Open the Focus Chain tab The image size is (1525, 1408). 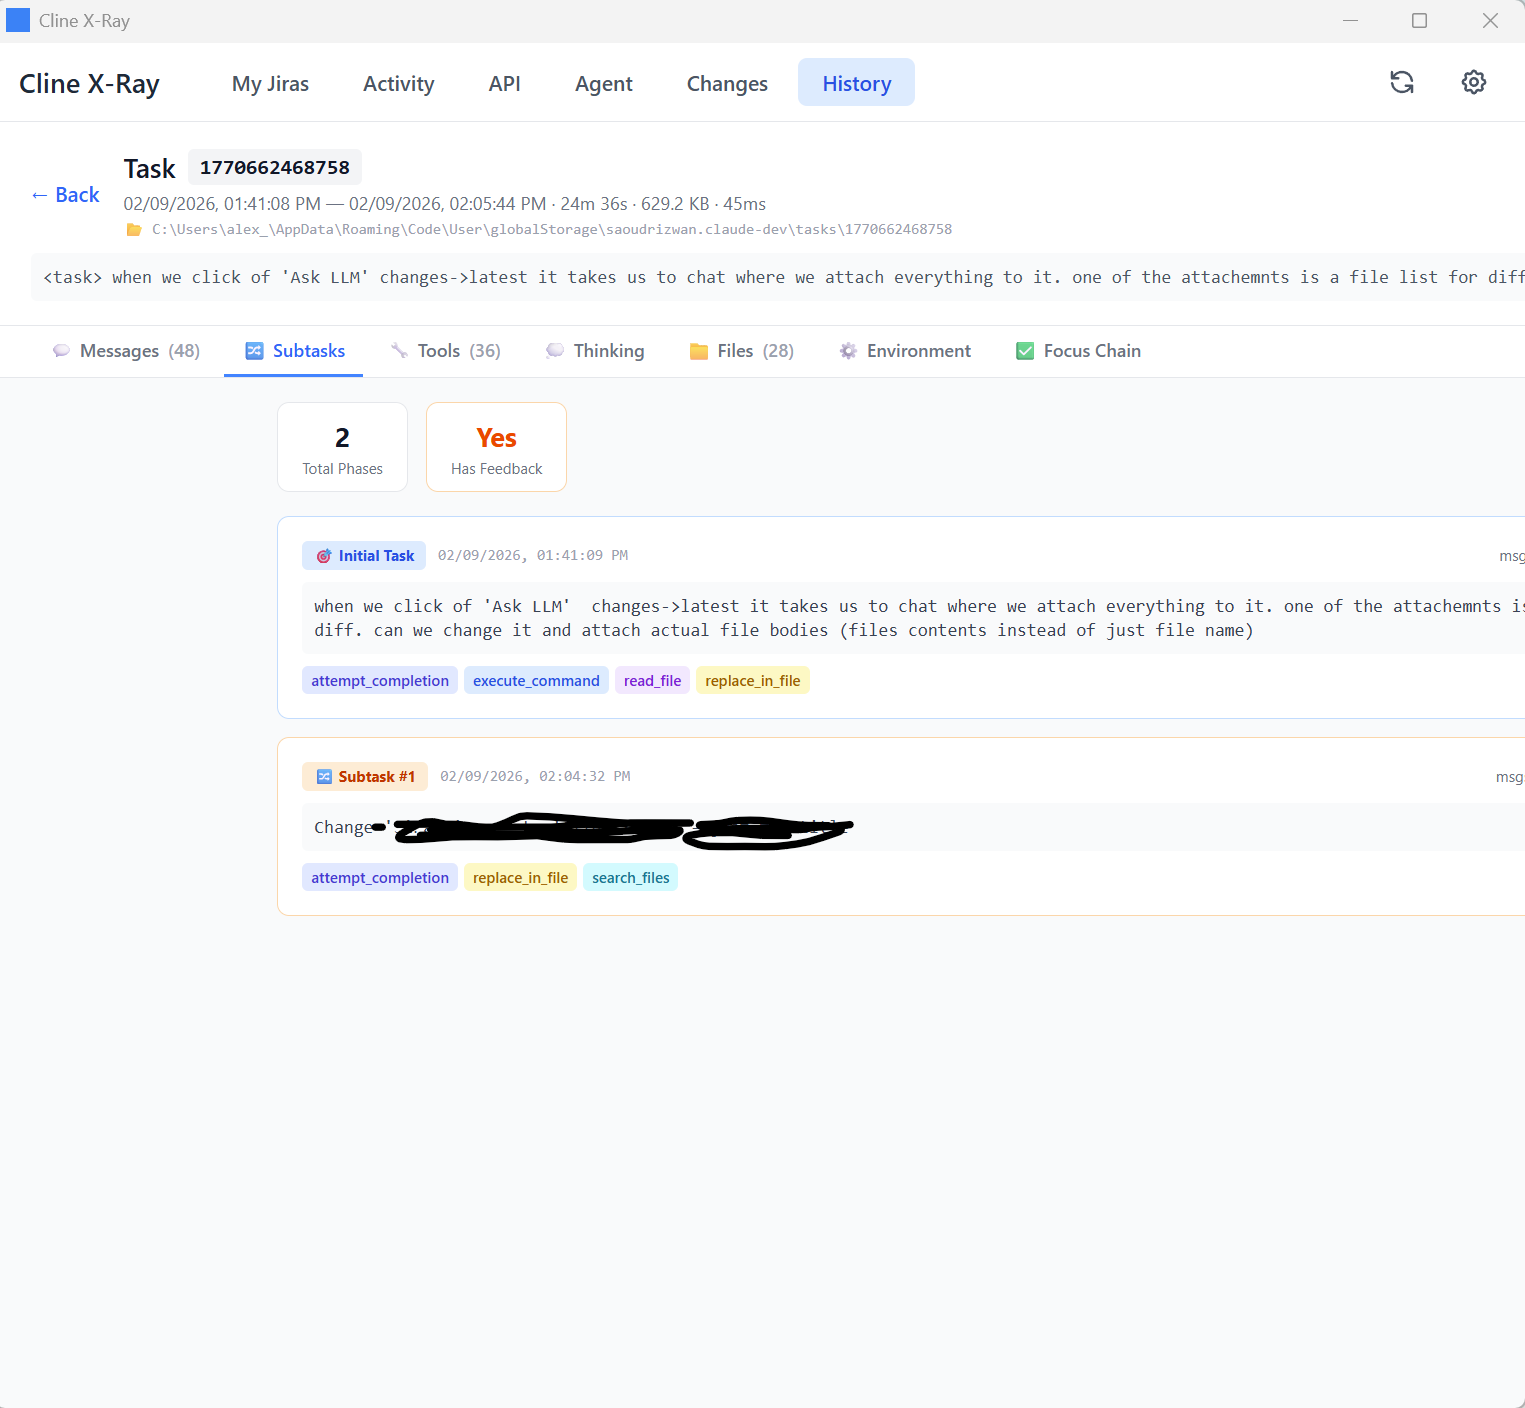coord(1078,351)
